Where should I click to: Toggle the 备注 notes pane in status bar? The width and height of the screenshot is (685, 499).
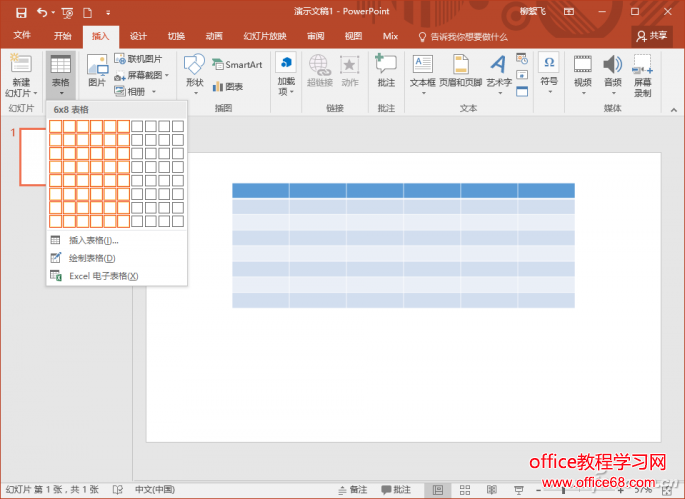[353, 490]
